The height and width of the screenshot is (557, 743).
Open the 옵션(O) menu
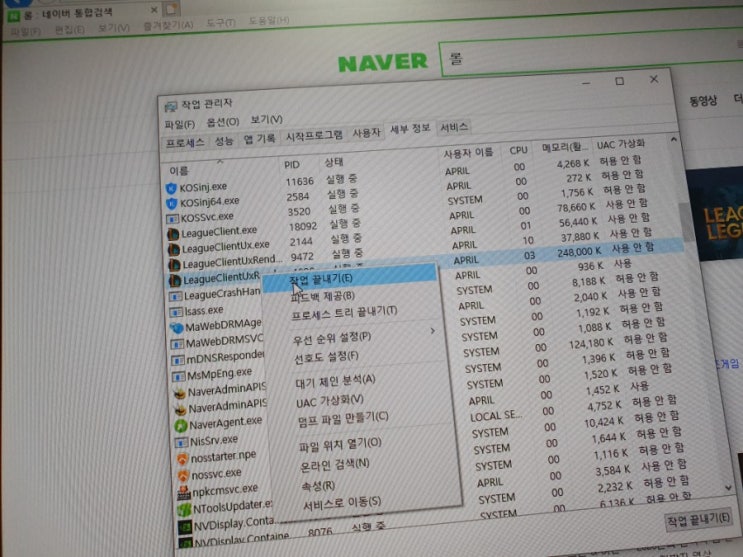[x=223, y=122]
